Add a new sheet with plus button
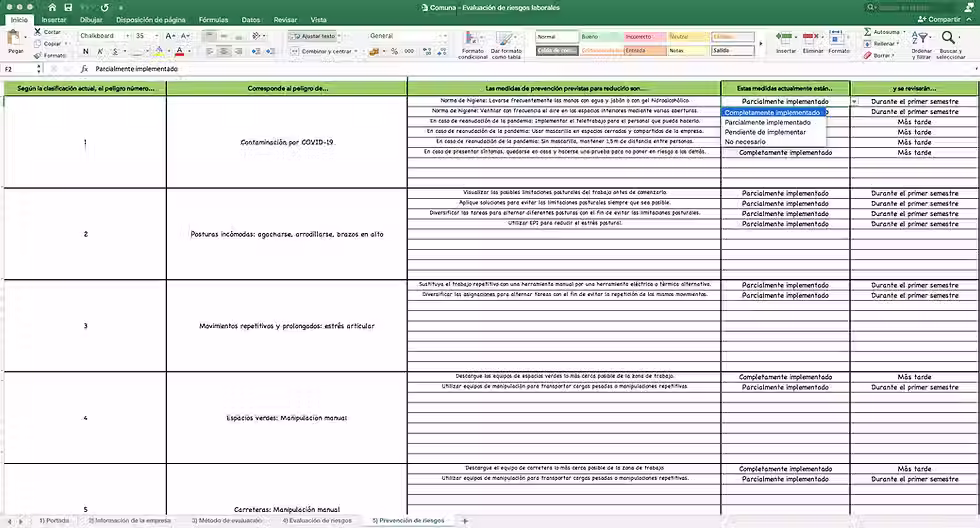The height and width of the screenshot is (528, 980). tap(464, 521)
